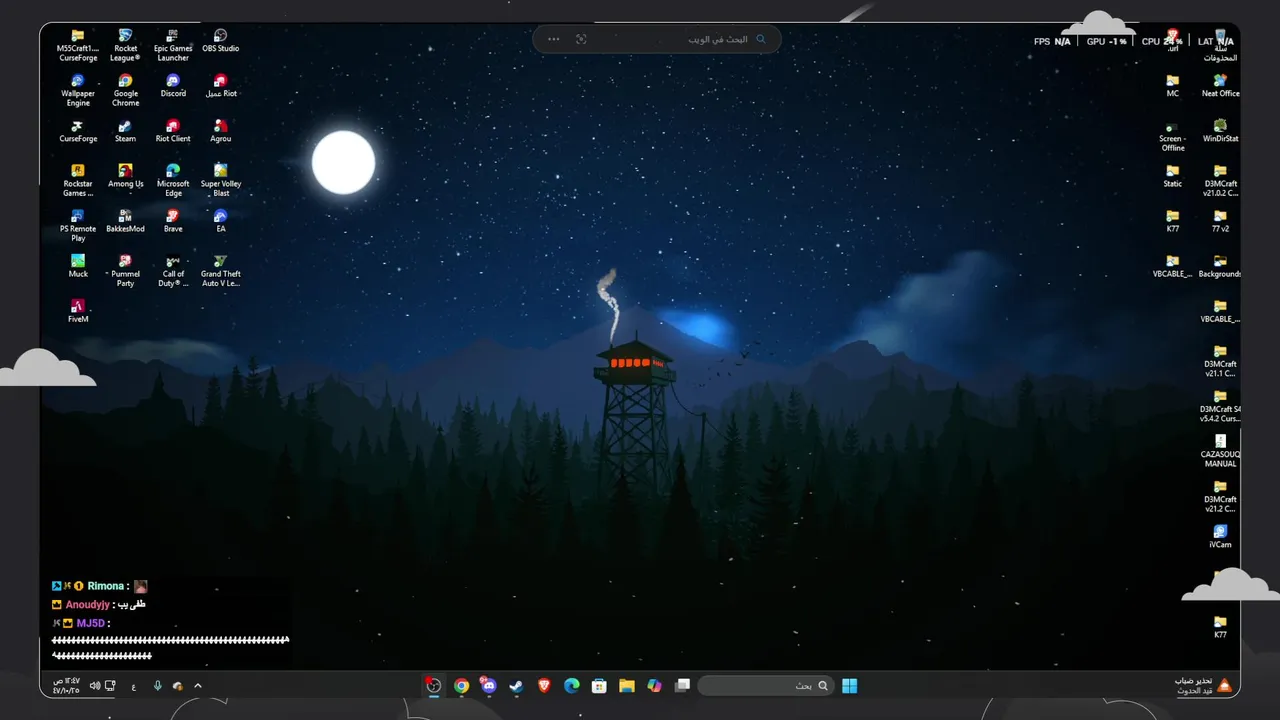Select the Muck desktop shortcut
Screen dimensions: 1280x720
pos(78,266)
